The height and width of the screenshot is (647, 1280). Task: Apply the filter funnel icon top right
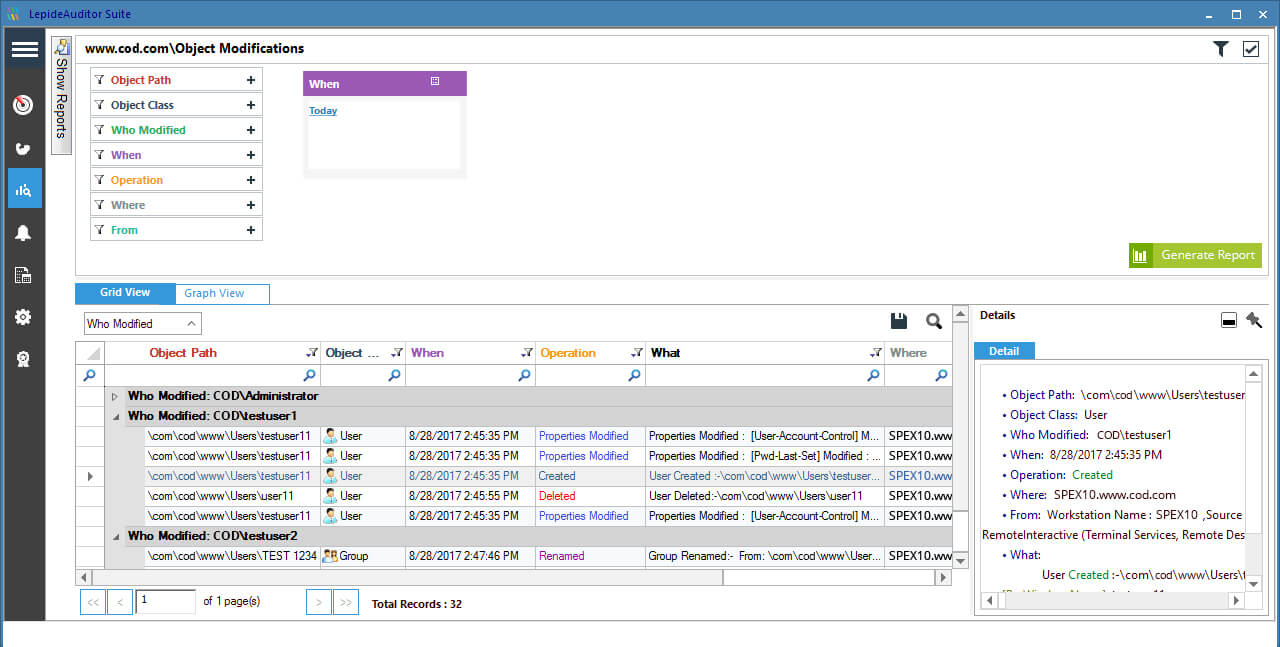pyautogui.click(x=1219, y=47)
